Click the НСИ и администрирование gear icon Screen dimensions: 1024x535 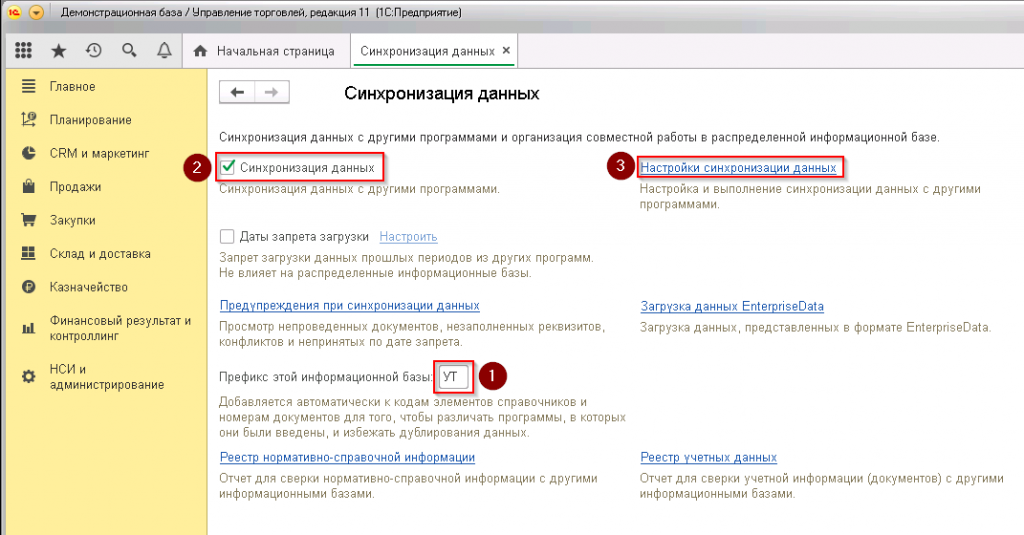click(29, 376)
